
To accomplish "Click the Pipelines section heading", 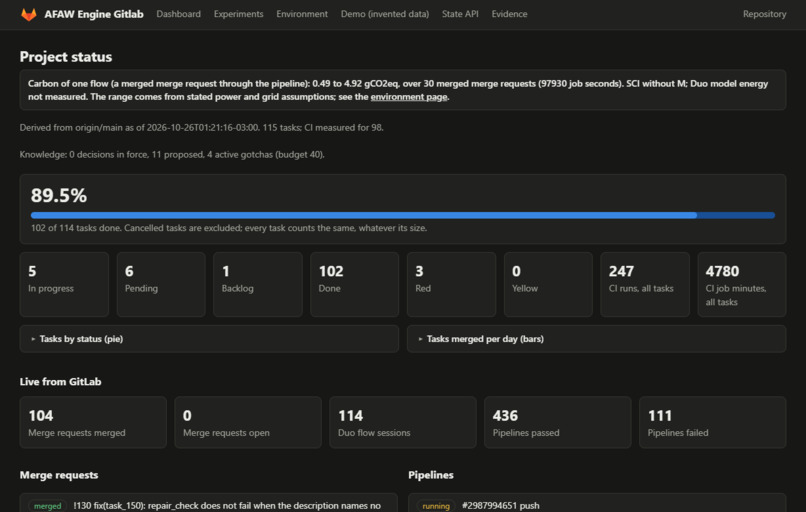I will [x=431, y=475].
